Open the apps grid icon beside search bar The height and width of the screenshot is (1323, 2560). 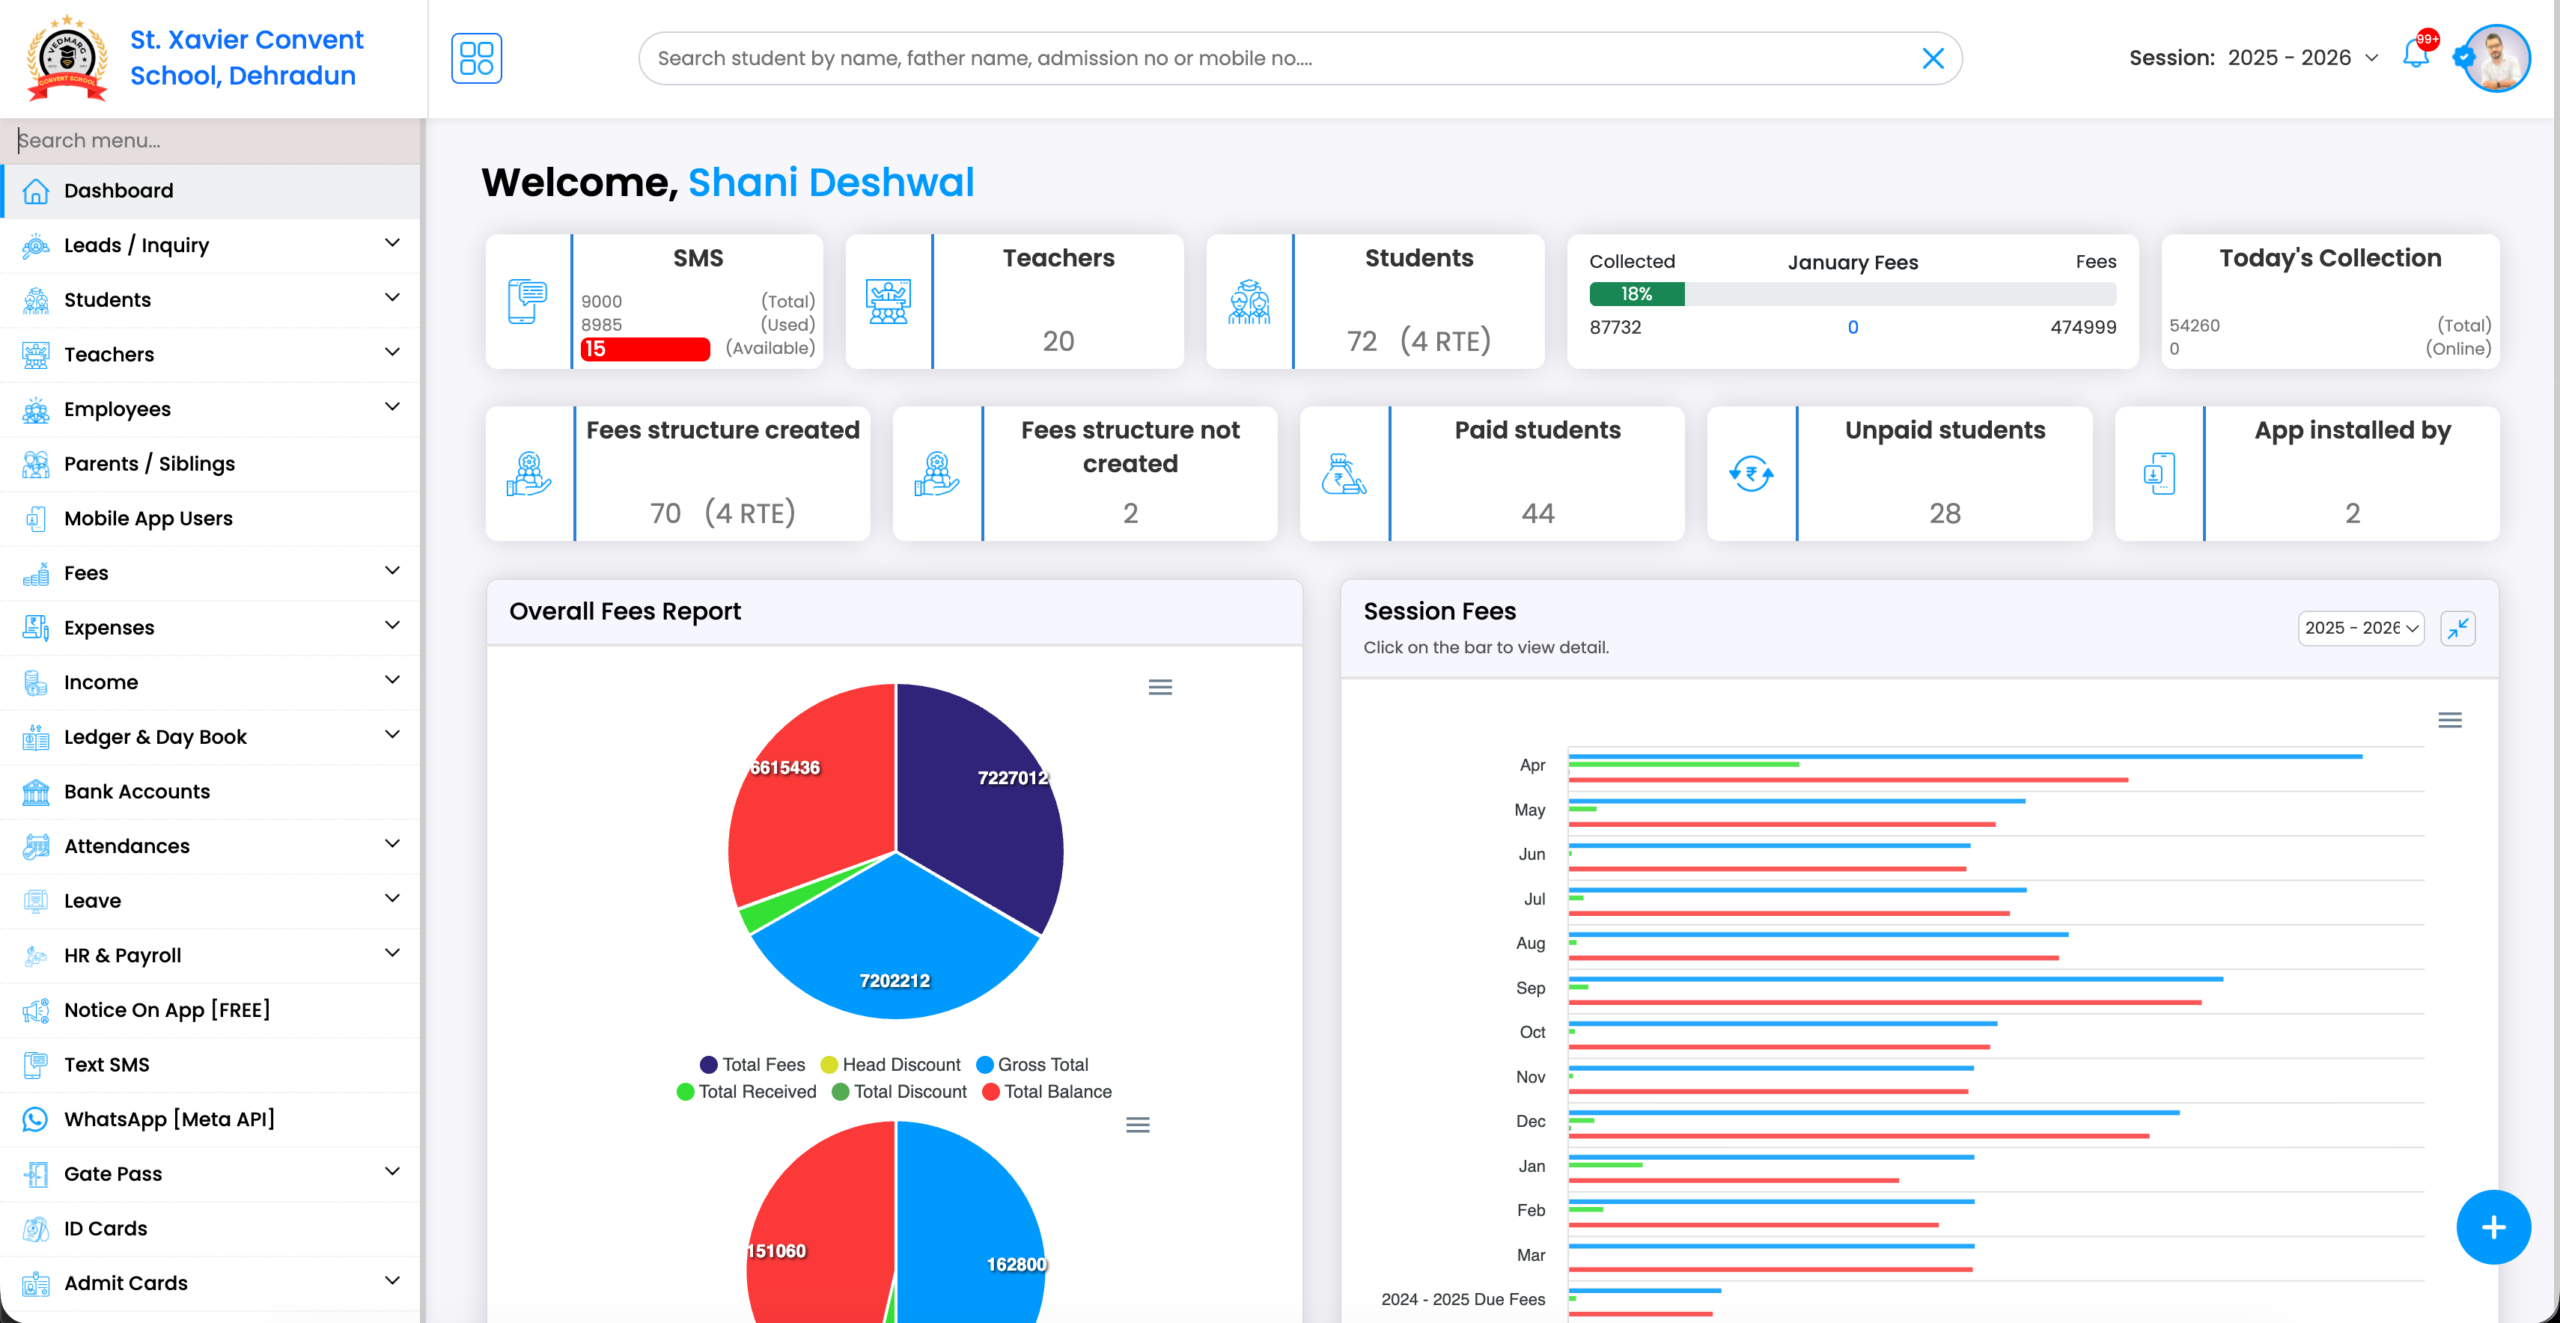477,58
